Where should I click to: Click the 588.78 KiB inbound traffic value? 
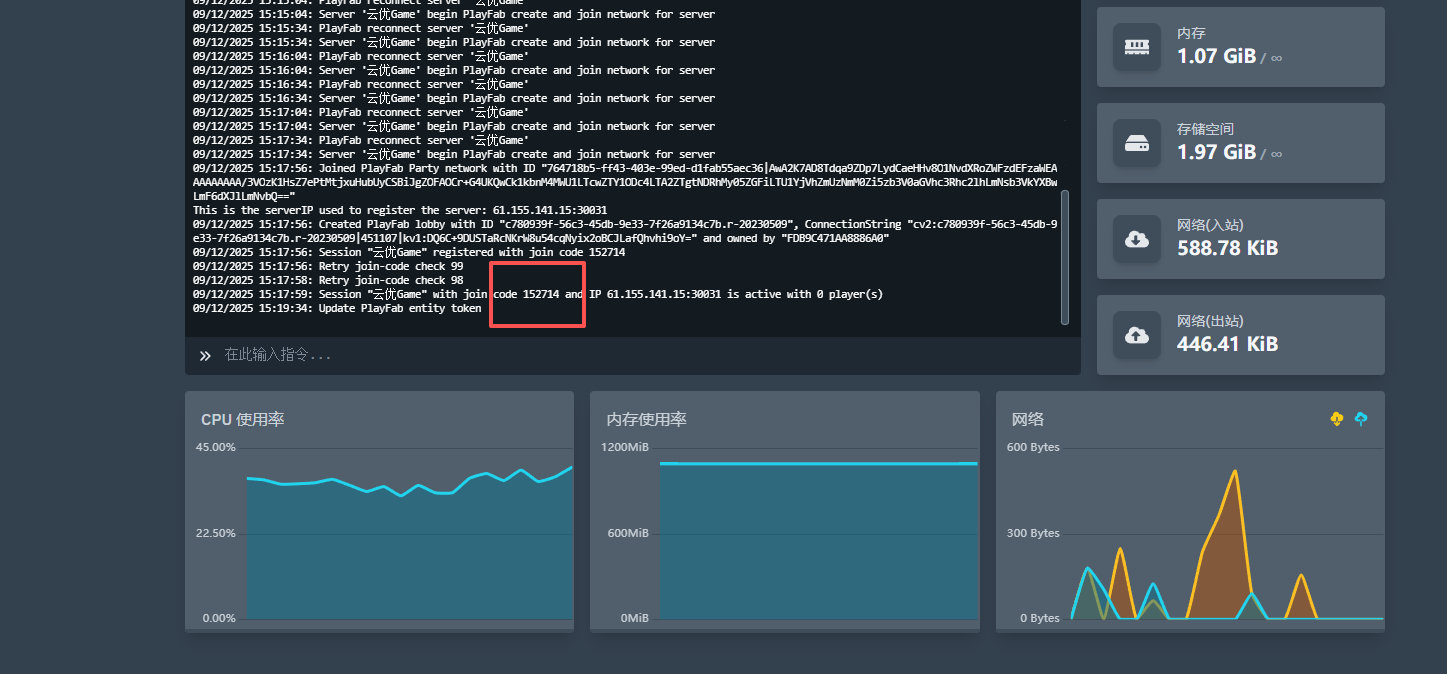(x=1227, y=249)
